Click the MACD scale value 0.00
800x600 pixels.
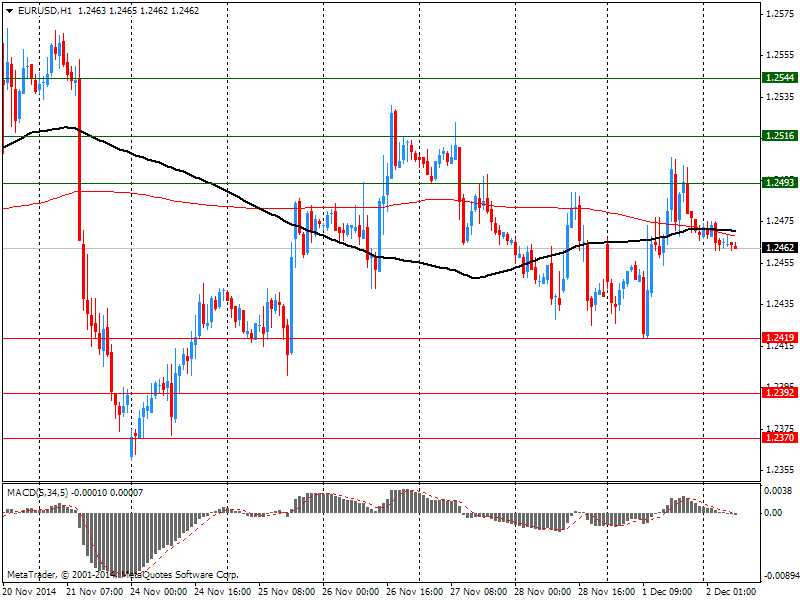774,513
